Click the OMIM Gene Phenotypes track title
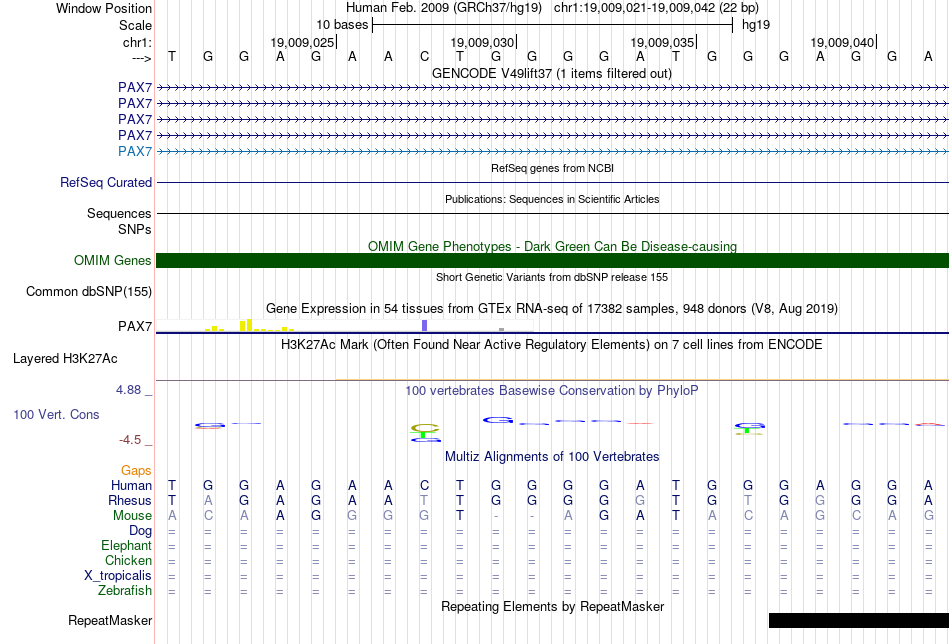This screenshot has width=950, height=644. pyautogui.click(x=553, y=247)
